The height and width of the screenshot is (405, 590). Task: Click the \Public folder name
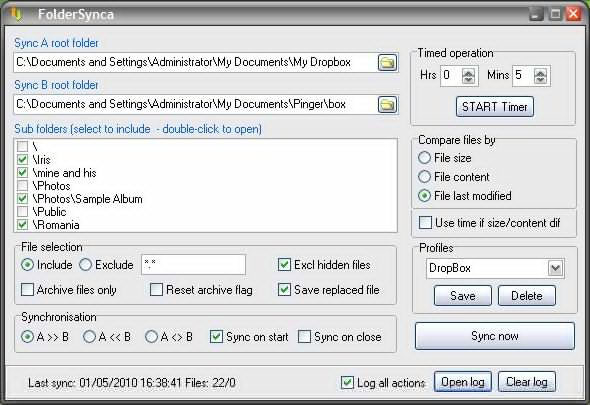tap(49, 212)
